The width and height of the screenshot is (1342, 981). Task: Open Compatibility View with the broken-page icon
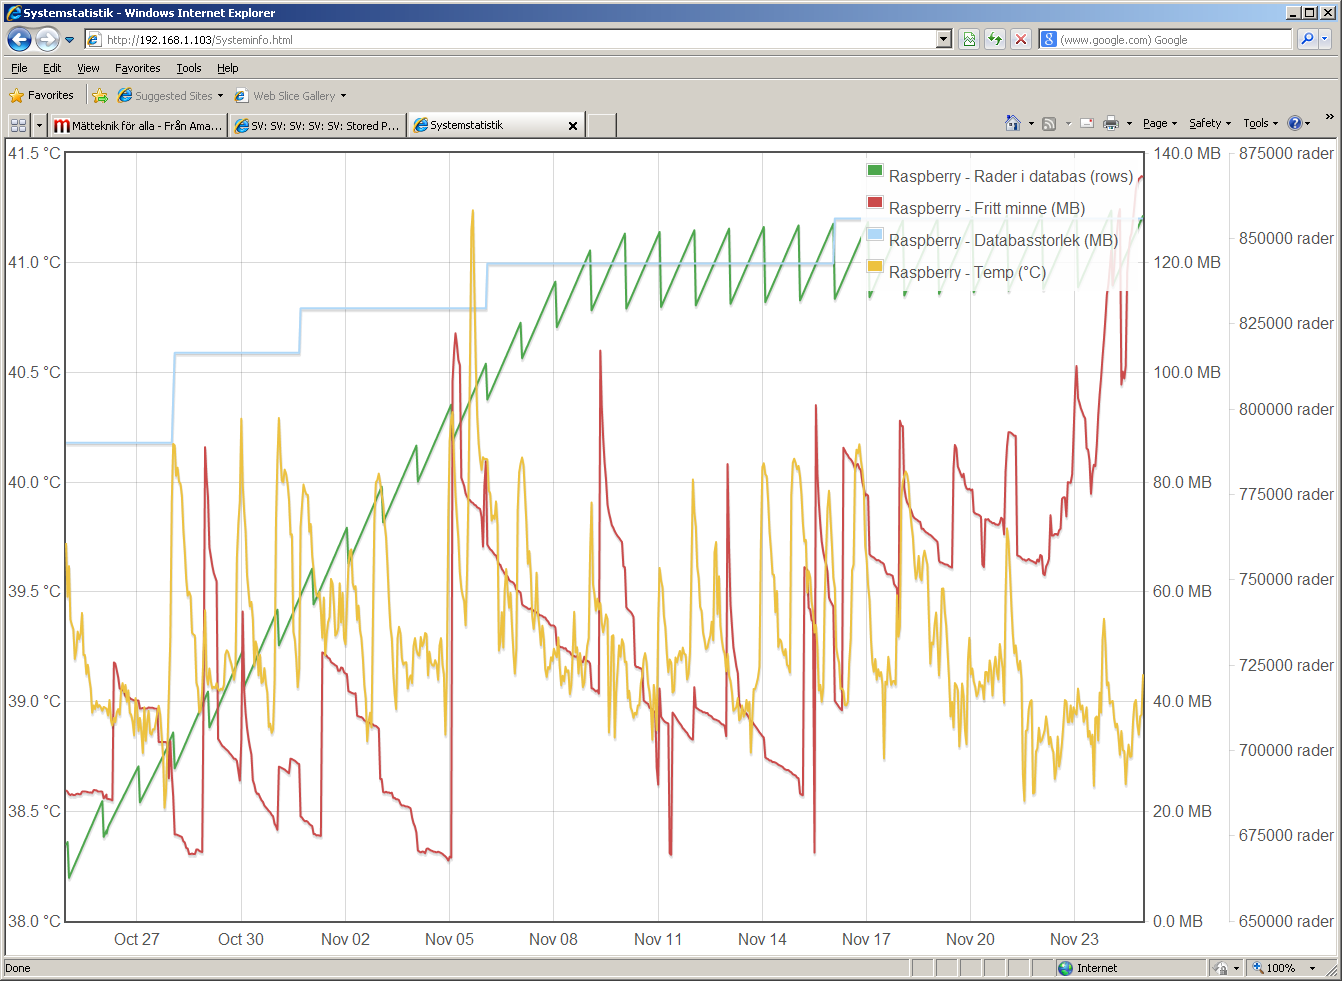point(969,40)
